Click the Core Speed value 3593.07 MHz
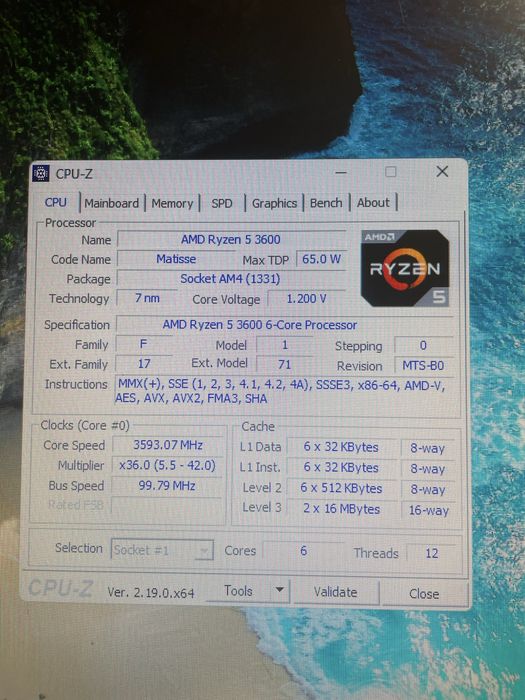Screen dimensions: 525x700 coord(168,445)
